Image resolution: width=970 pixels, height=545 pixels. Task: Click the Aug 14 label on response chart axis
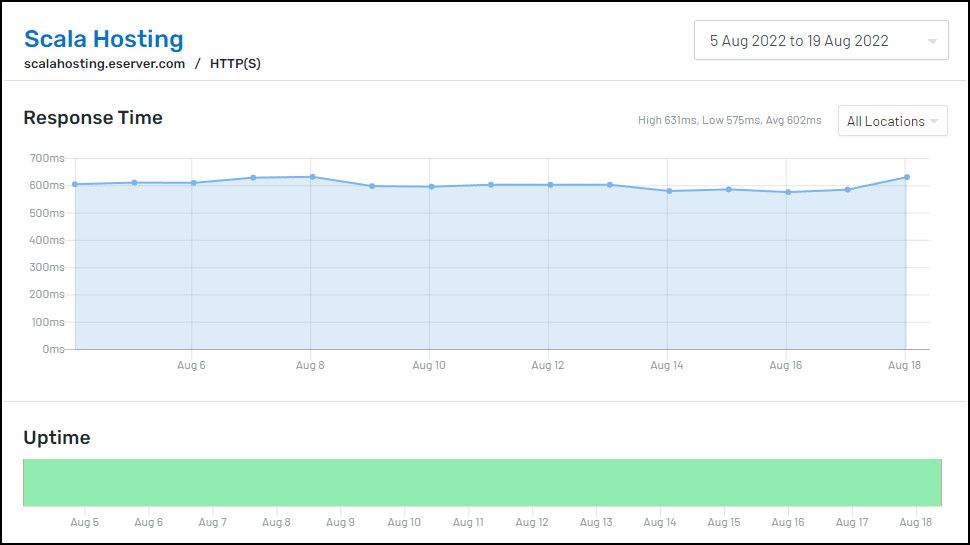pos(667,366)
